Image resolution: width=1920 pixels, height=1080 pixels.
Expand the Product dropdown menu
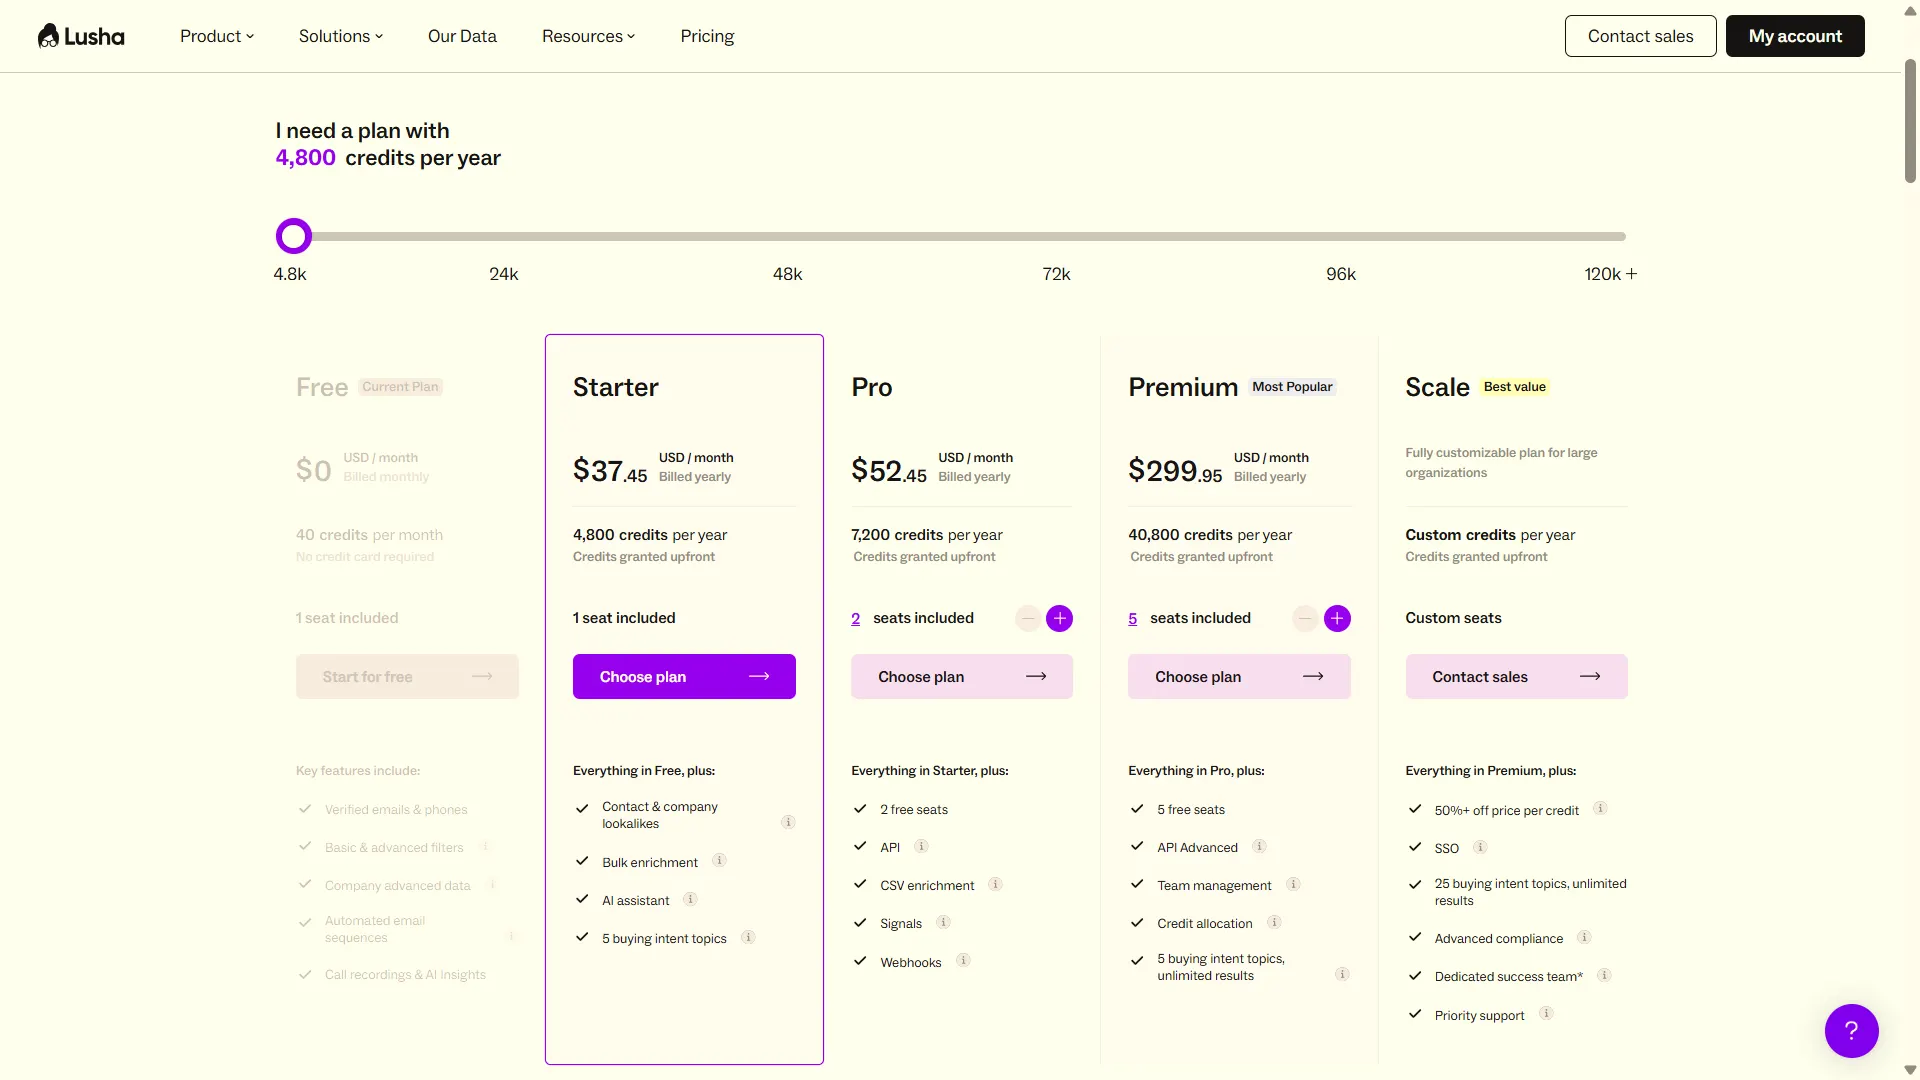coord(217,36)
